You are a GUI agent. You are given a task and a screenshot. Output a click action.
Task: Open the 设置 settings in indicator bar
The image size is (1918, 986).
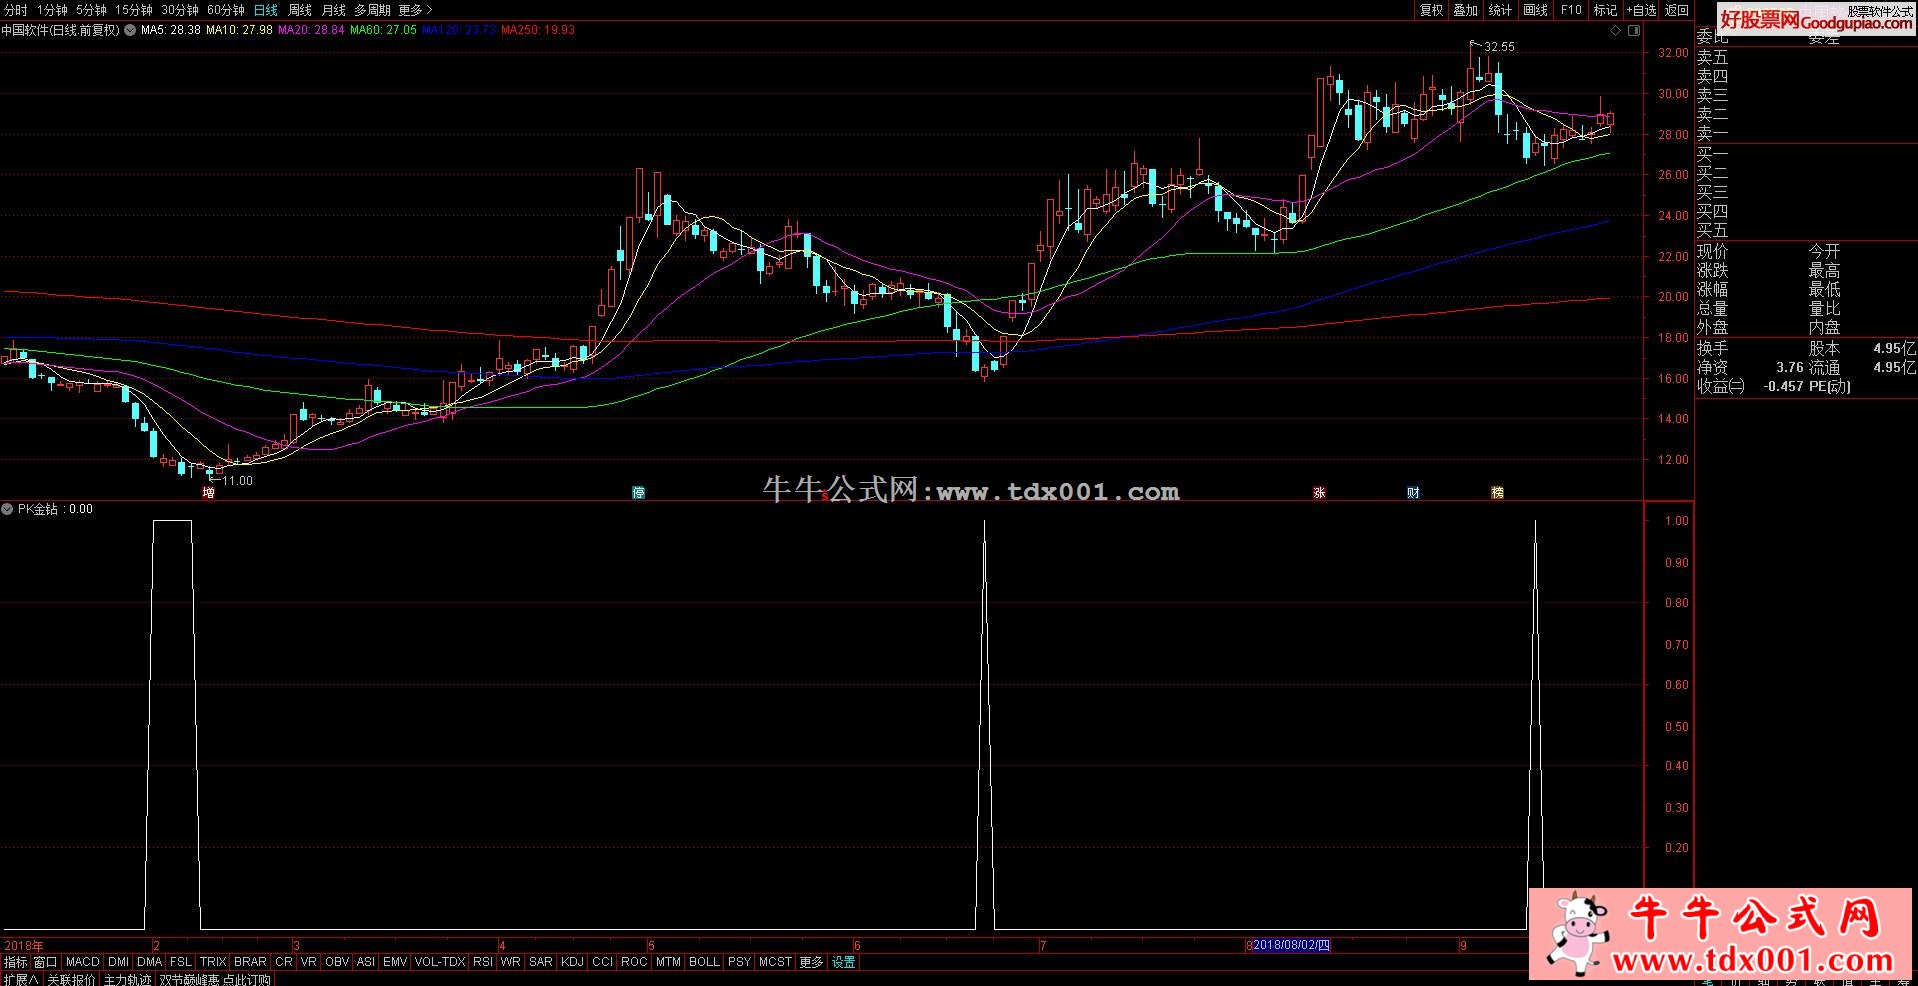844,962
